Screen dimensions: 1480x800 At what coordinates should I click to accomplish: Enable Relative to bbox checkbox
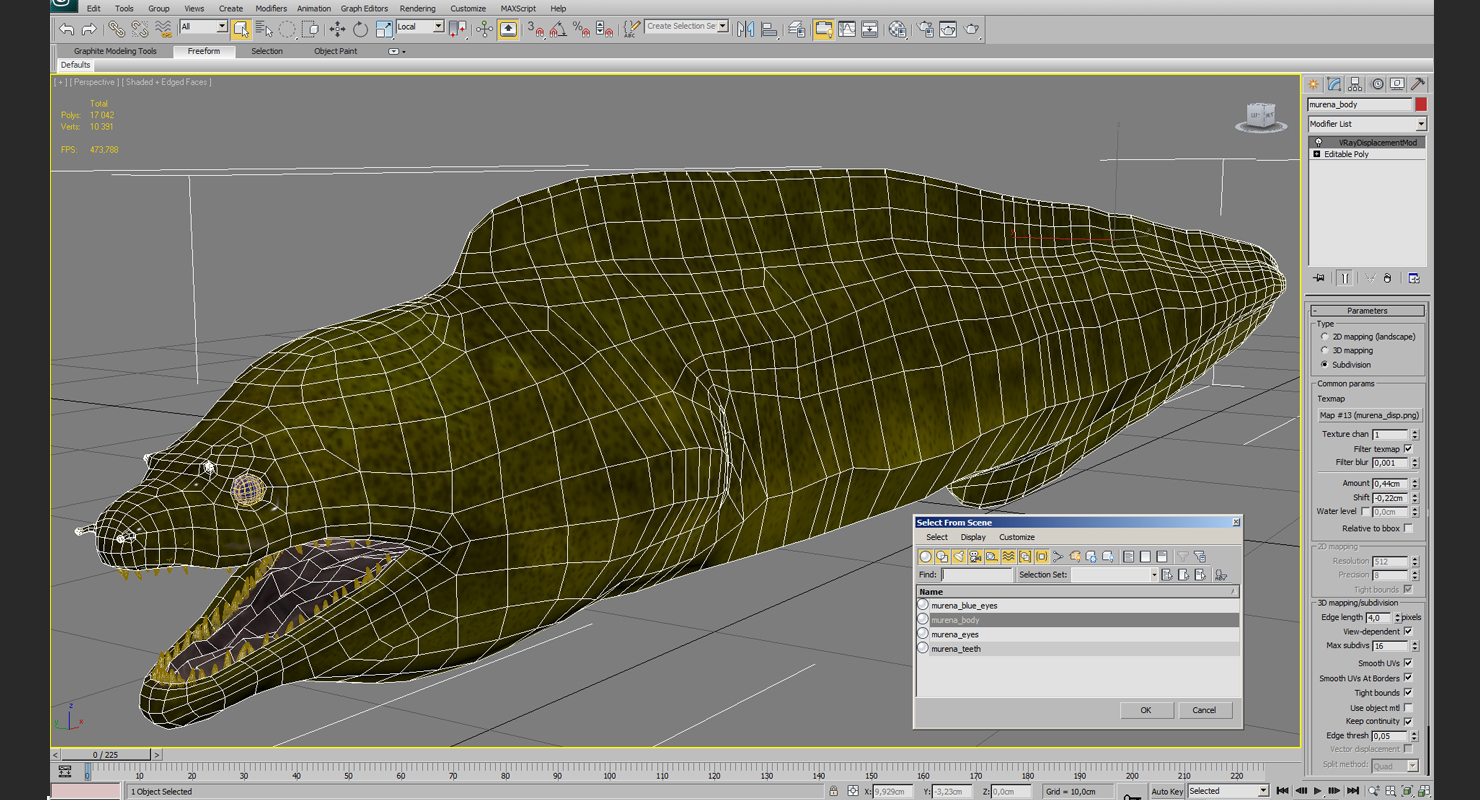click(1408, 528)
